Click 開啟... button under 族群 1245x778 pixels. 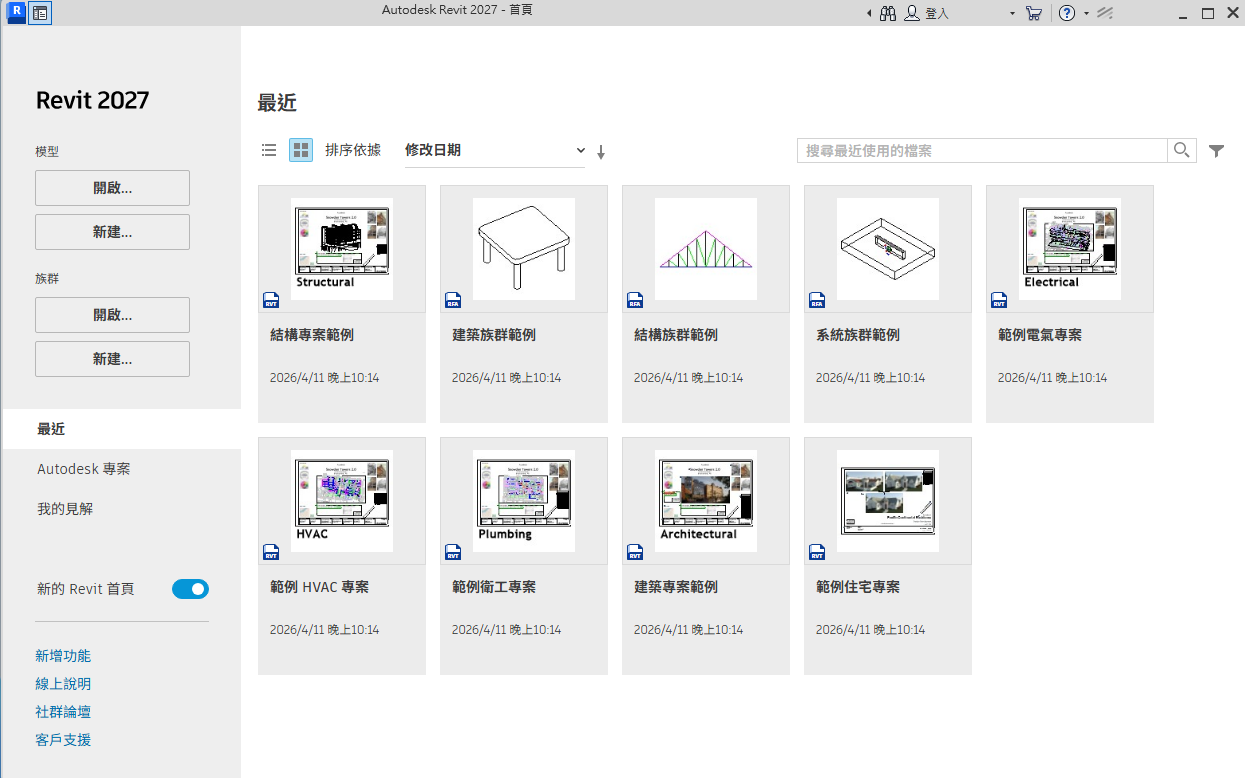(x=112, y=315)
